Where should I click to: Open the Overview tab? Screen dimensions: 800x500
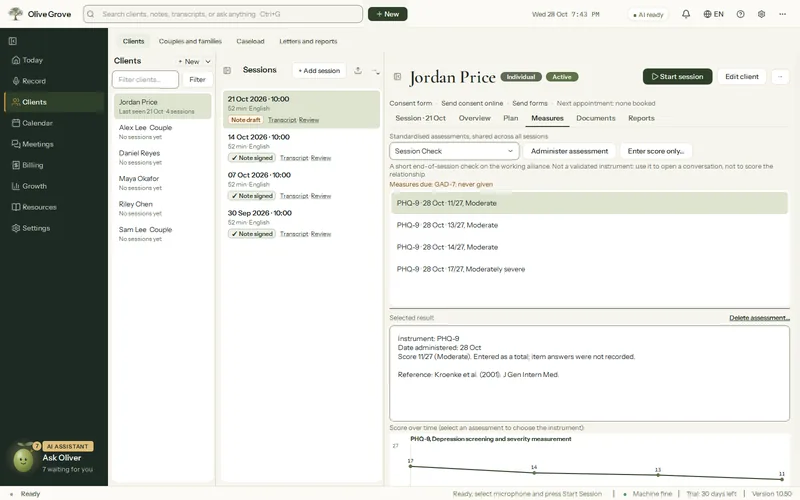(474, 118)
